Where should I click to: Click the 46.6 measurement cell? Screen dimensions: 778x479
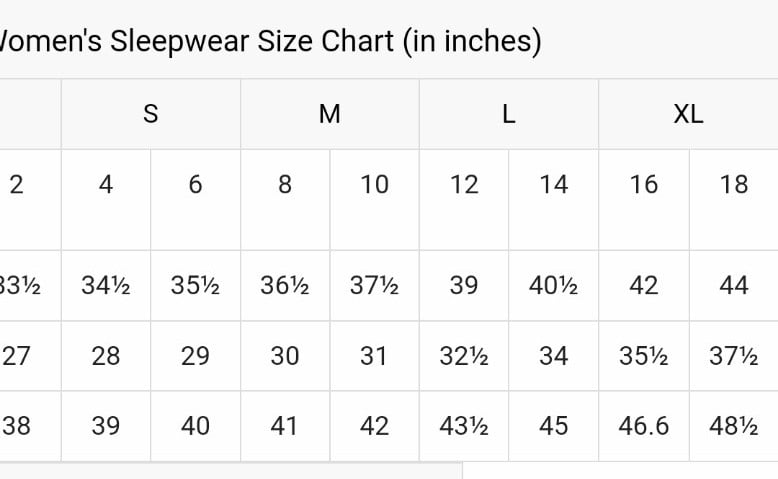(644, 426)
